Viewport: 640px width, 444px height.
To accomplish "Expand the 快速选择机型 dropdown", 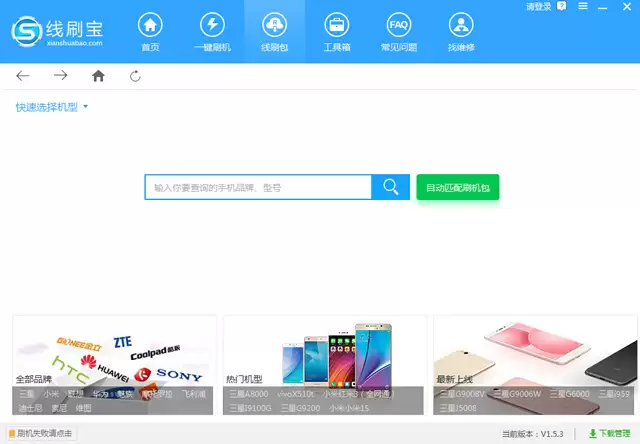I will coord(51,107).
